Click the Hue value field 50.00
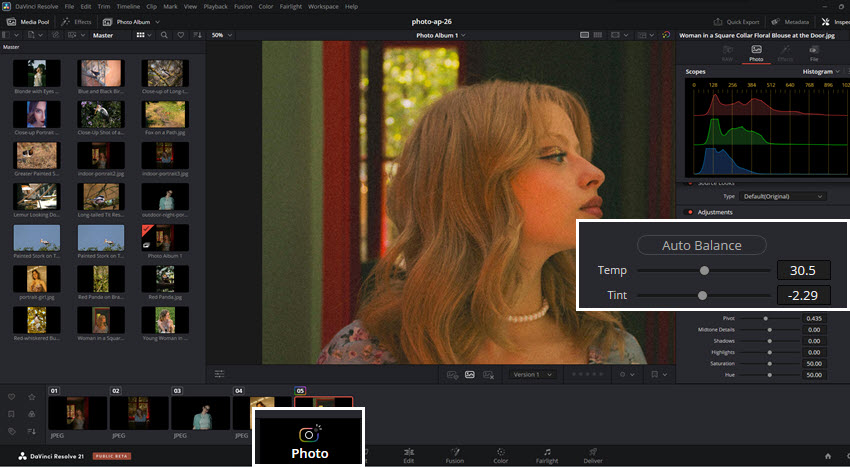Screen dimensions: 850x467 point(814,375)
